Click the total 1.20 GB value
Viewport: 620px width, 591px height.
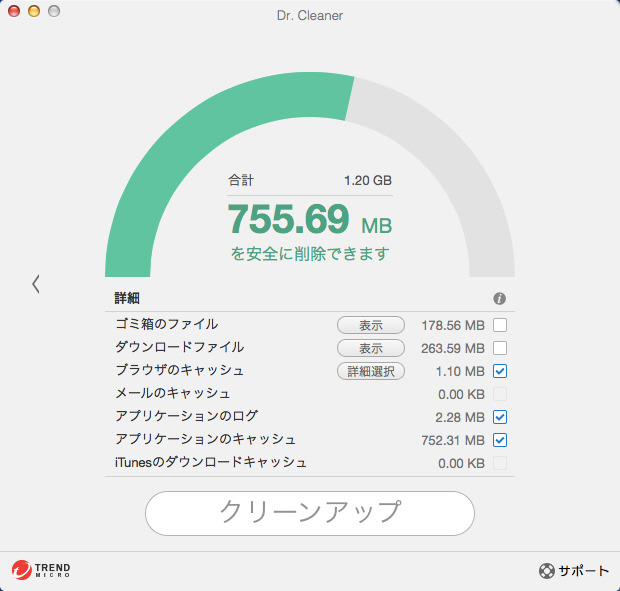[368, 180]
